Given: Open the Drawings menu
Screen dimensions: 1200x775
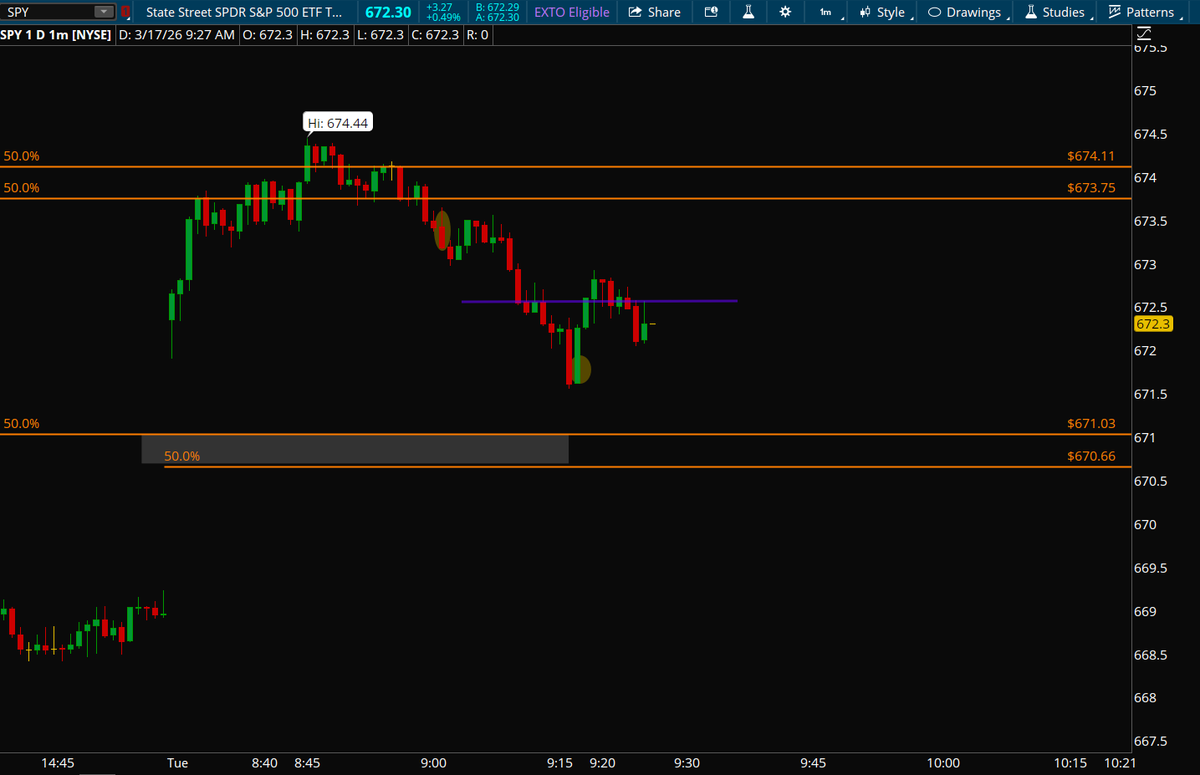Looking at the screenshot, I should pos(966,12).
